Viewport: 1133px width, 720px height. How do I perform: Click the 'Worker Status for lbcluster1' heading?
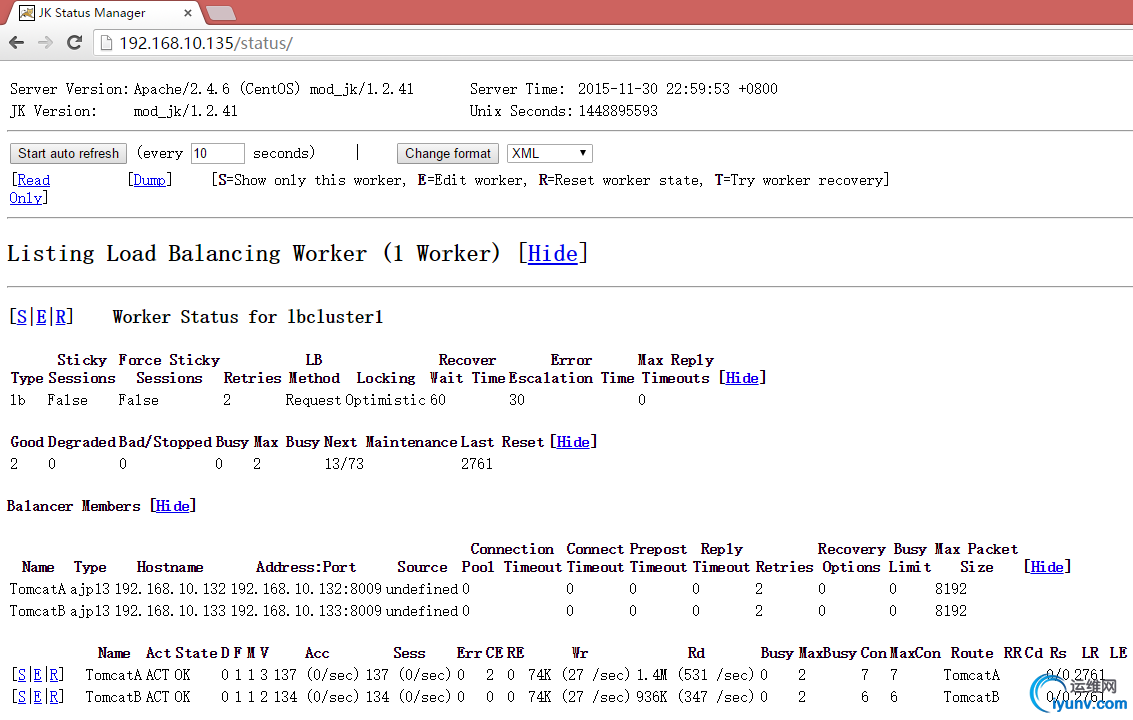[248, 317]
